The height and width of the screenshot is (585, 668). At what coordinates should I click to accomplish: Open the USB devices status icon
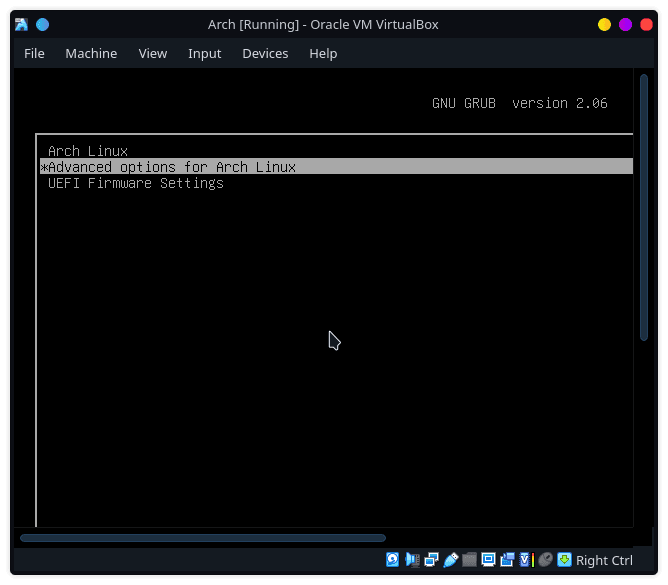click(450, 559)
